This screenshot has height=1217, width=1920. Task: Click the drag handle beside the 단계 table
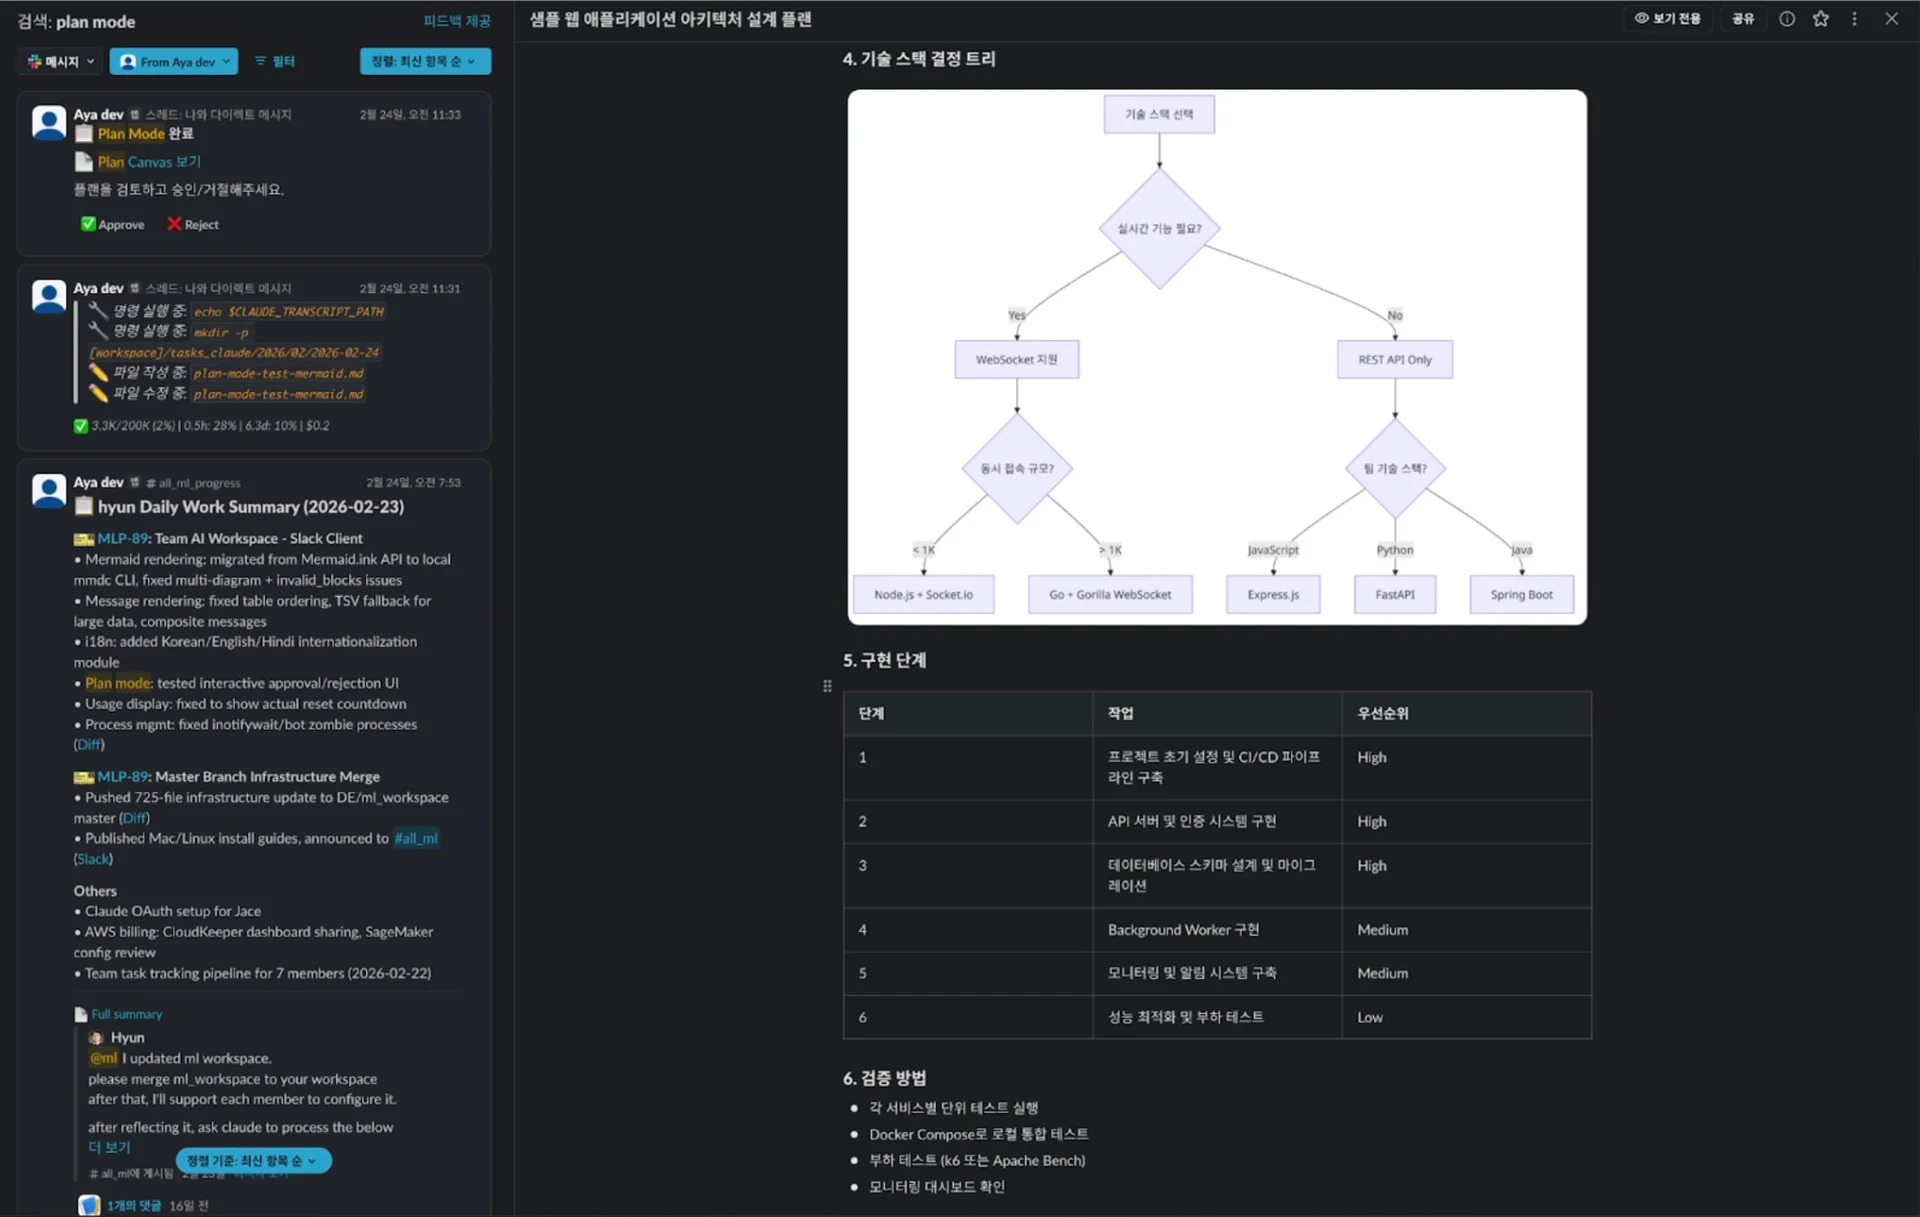(x=827, y=686)
